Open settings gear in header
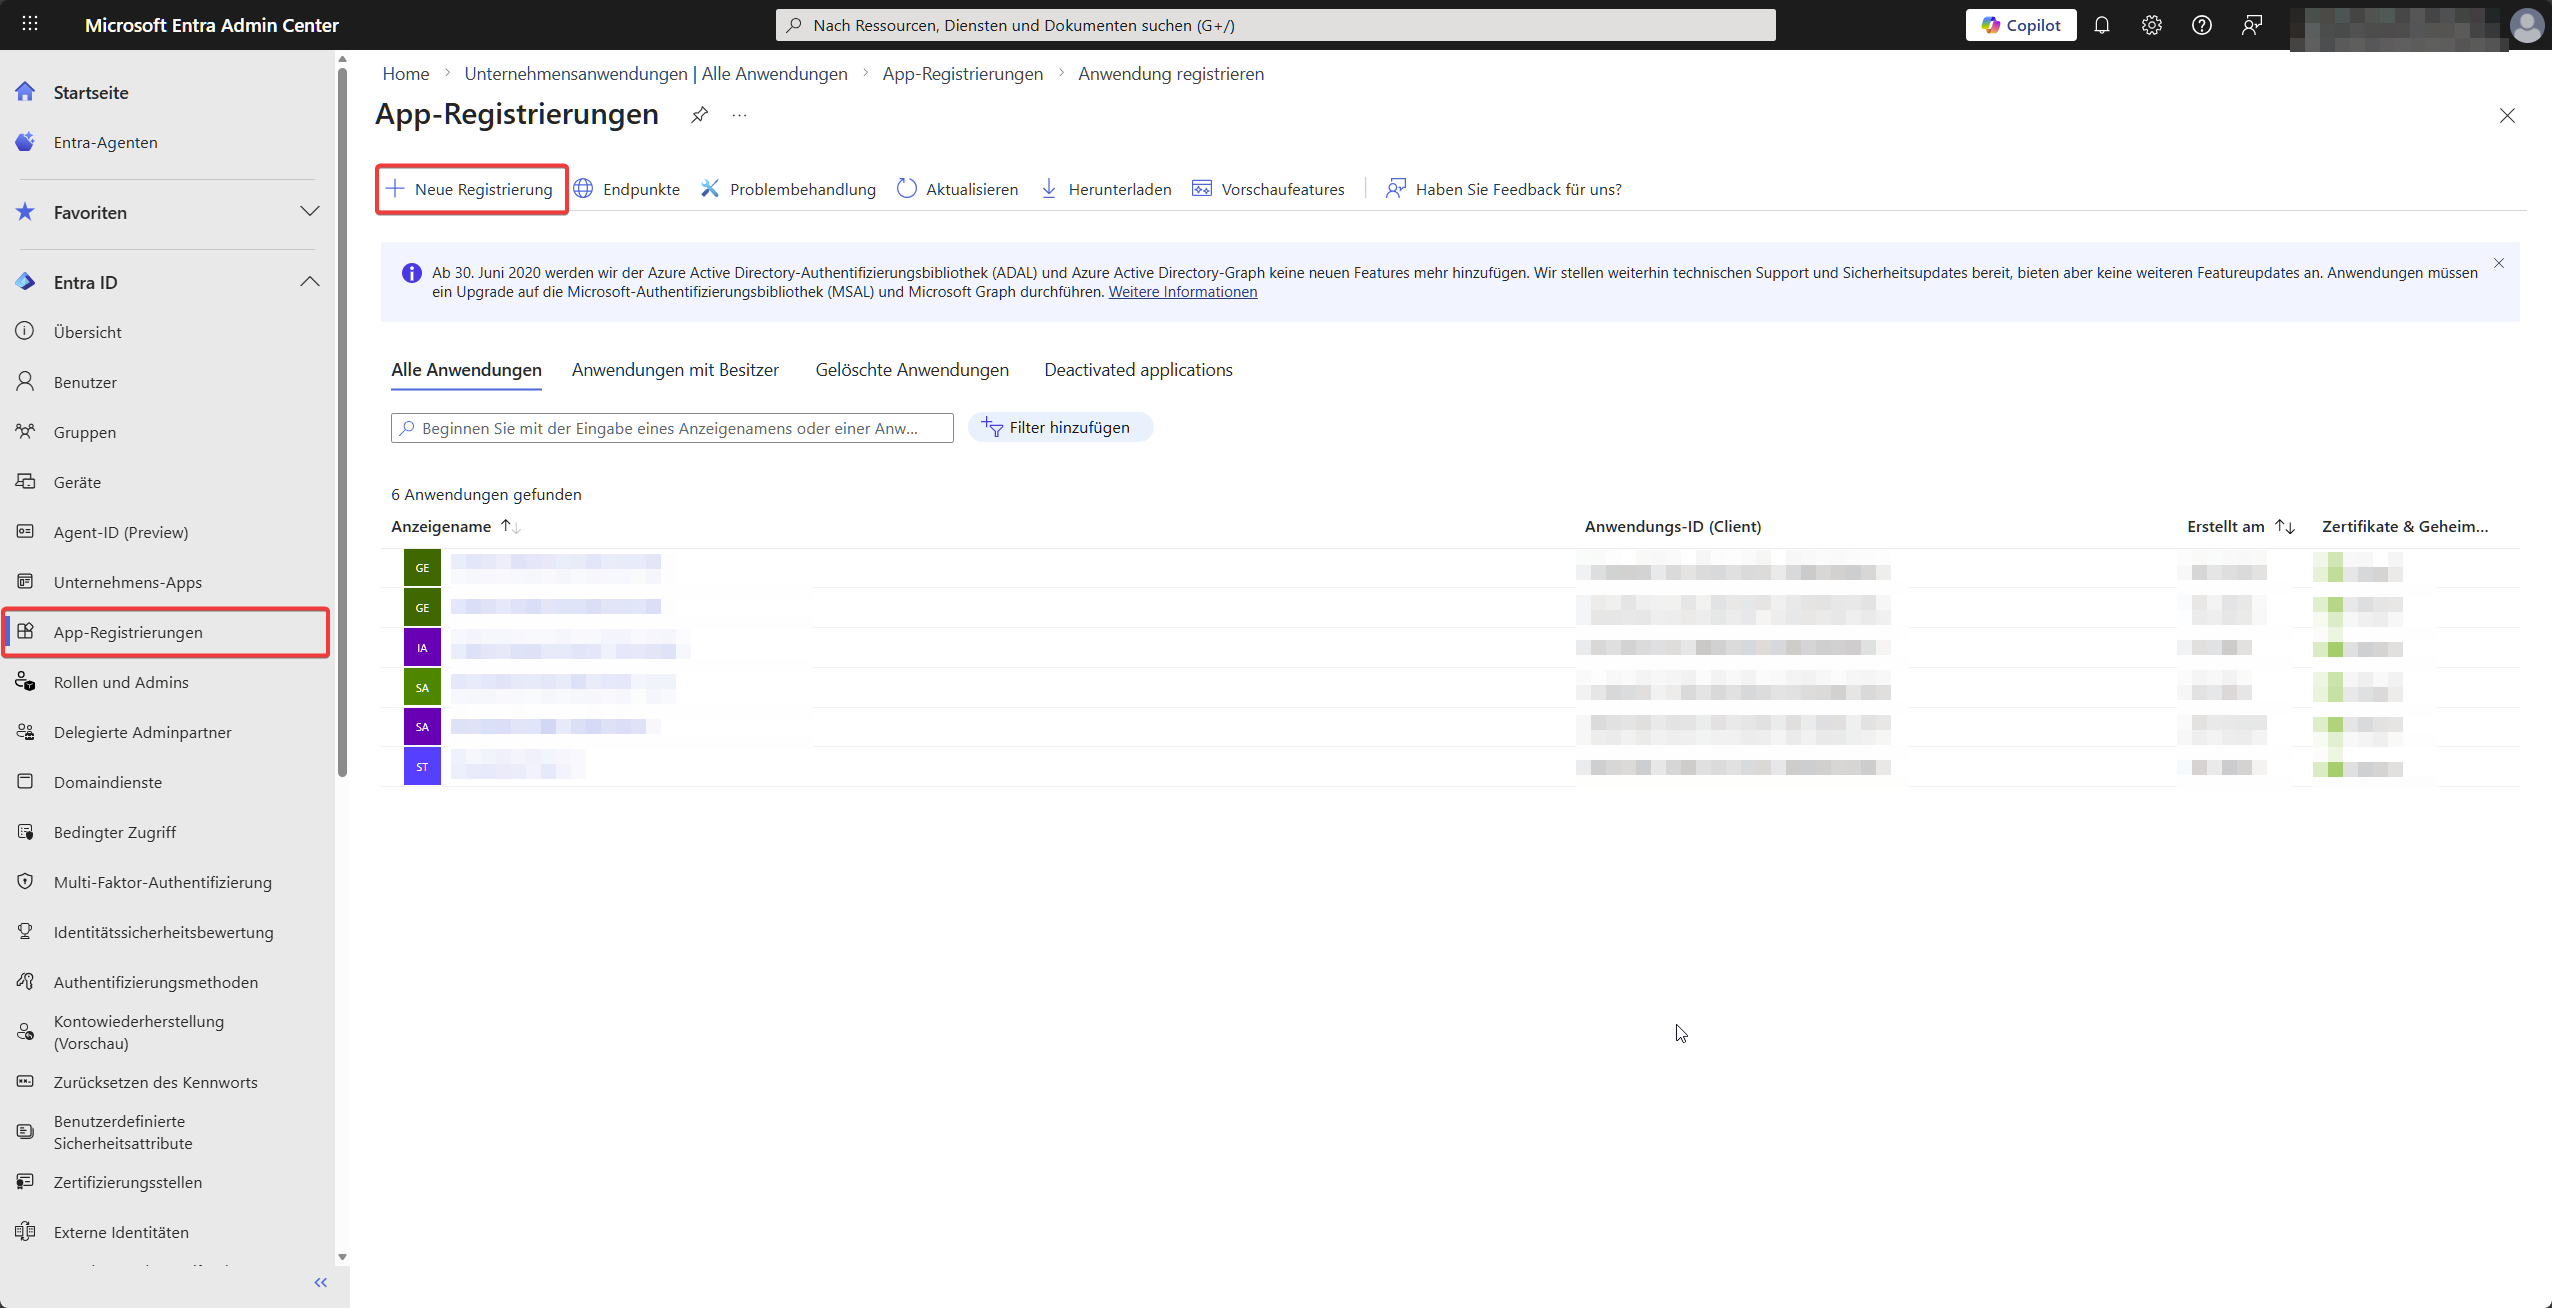 [2152, 25]
